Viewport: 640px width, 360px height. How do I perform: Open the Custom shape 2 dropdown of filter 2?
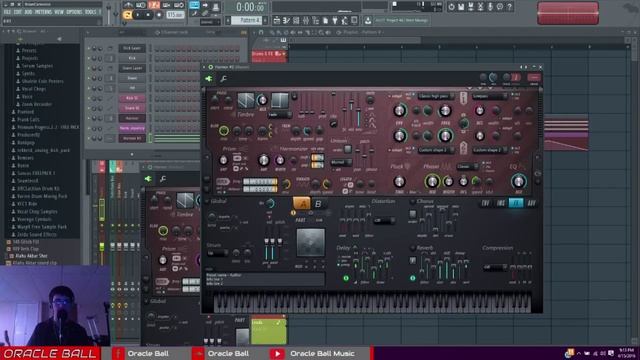pyautogui.click(x=436, y=150)
